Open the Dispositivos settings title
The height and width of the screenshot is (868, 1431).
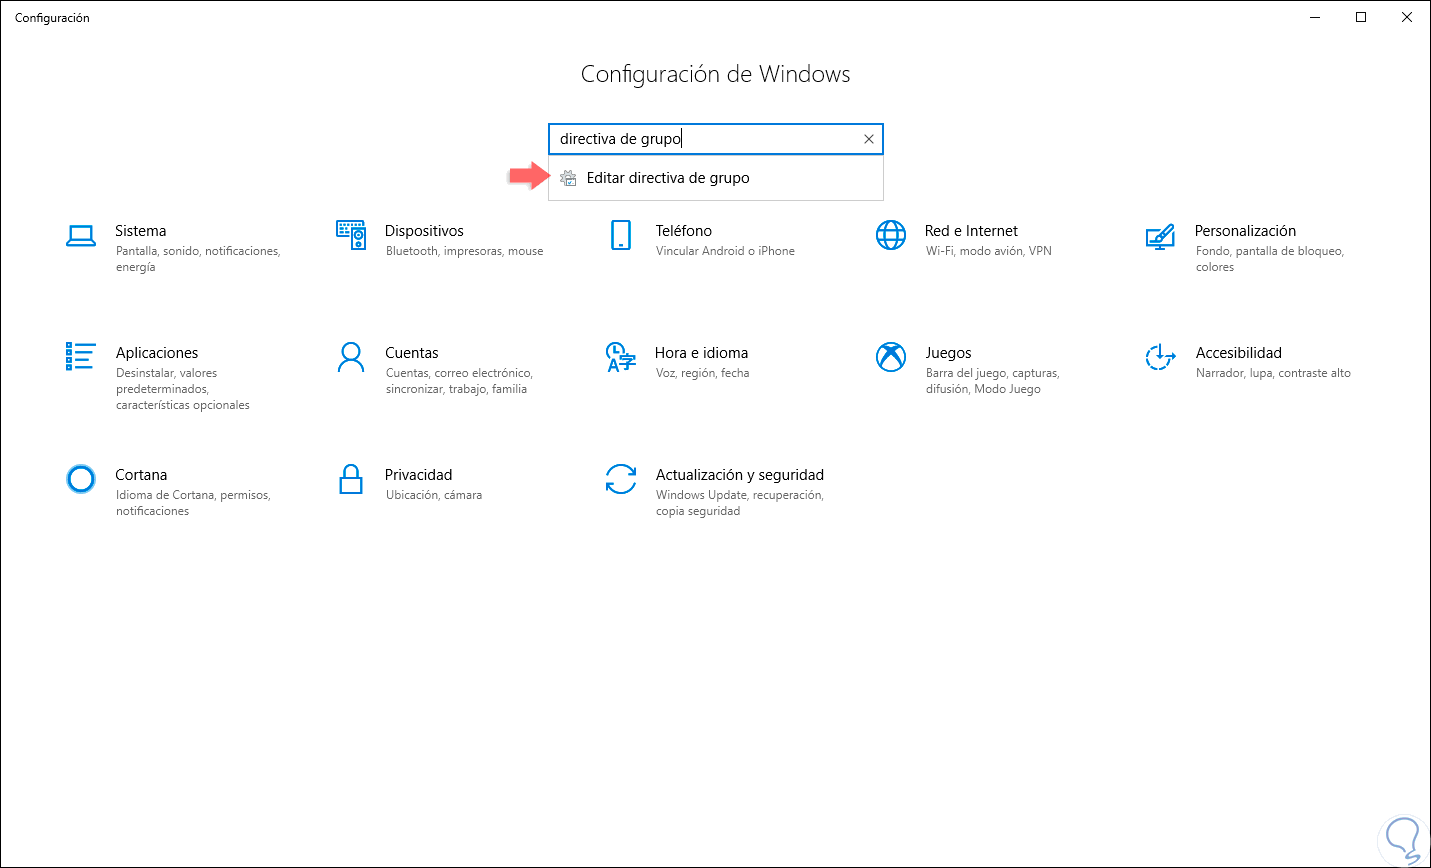(424, 231)
